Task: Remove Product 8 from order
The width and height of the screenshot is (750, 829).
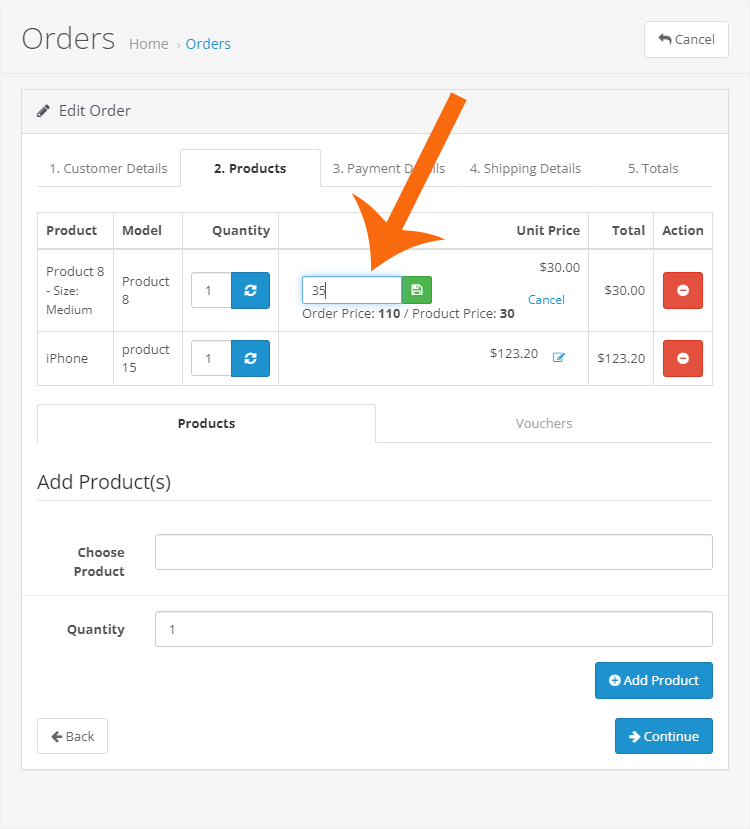Action: (x=683, y=290)
